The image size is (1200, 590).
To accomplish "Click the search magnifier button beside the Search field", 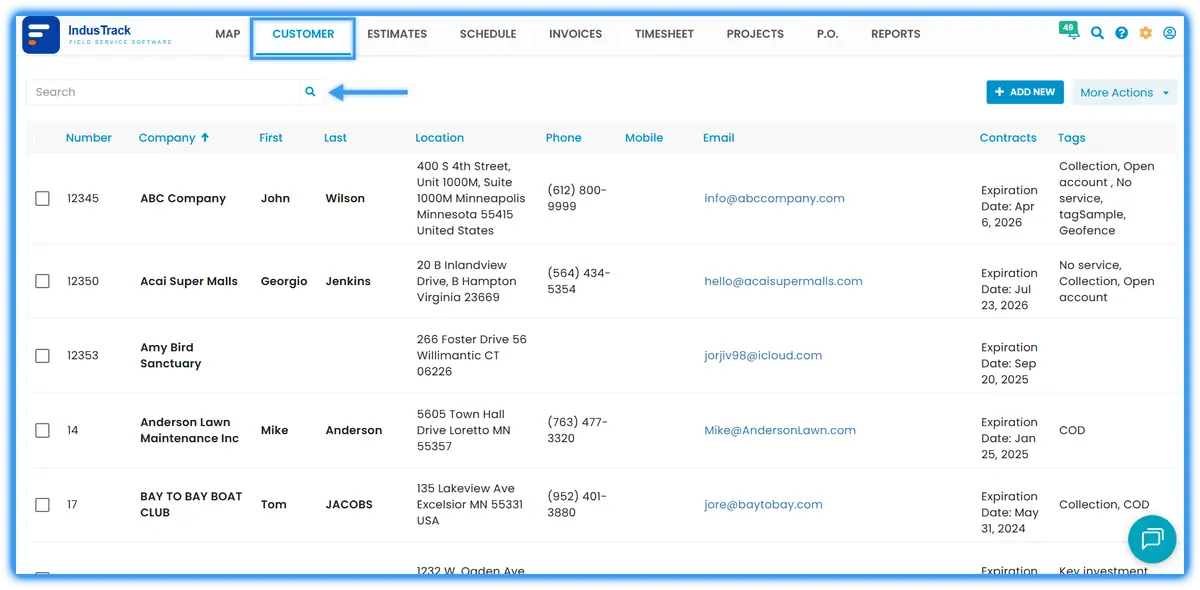I will 310,92.
